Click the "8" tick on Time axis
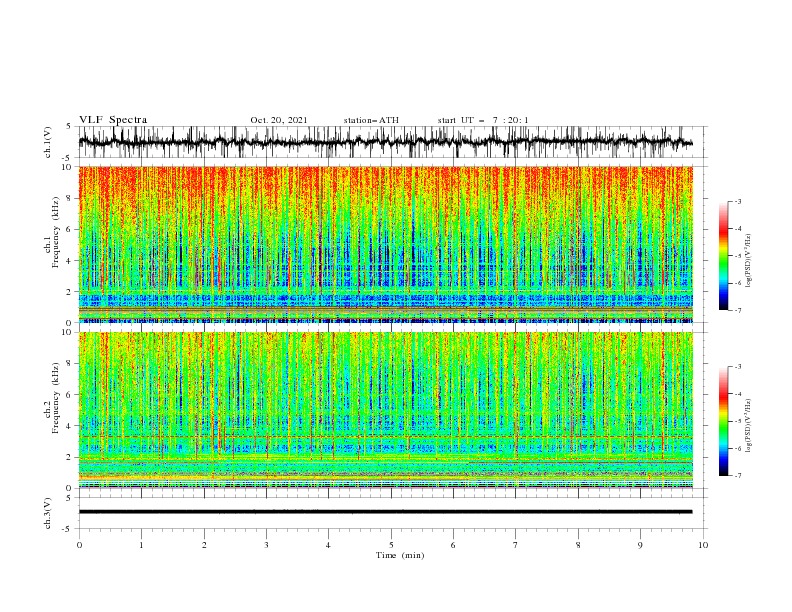The height and width of the screenshot is (612, 792). (x=578, y=545)
